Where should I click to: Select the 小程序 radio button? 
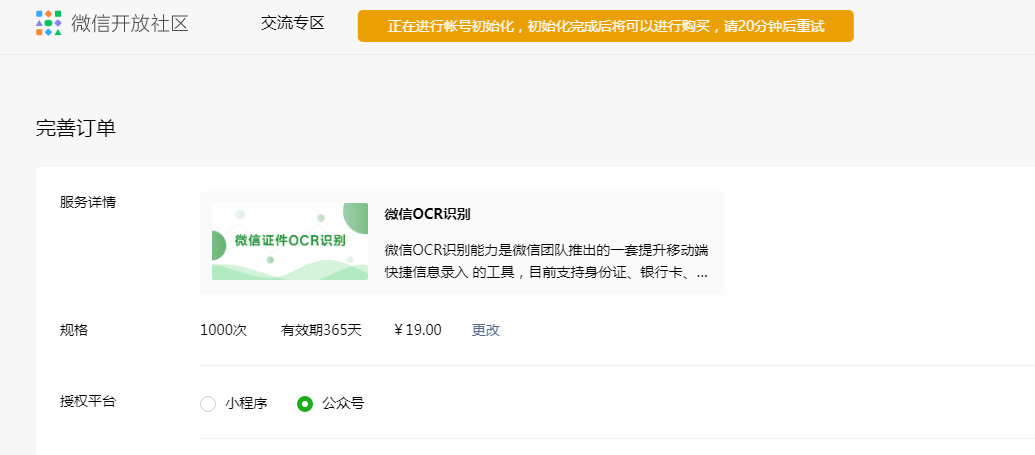click(208, 403)
